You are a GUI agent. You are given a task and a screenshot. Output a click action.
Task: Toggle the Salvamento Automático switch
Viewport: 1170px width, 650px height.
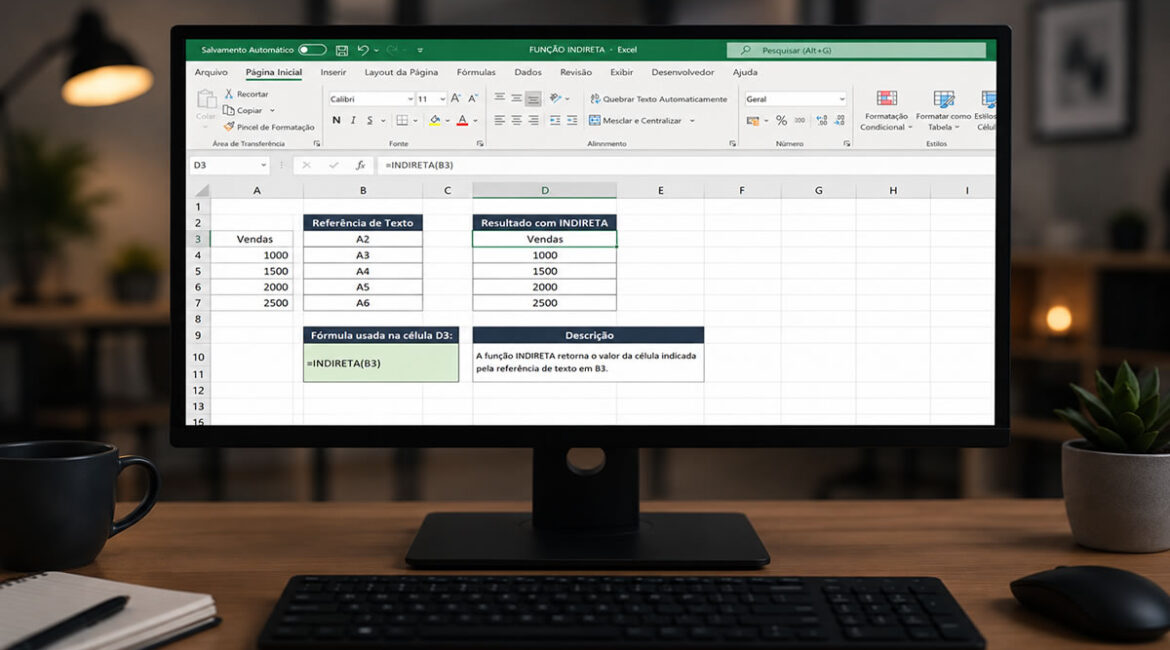312,50
